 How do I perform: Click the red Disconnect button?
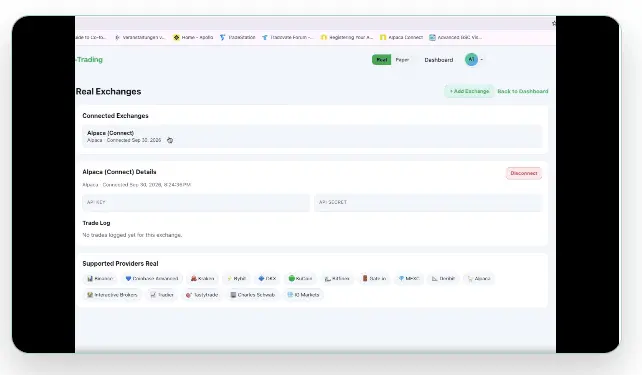[524, 173]
